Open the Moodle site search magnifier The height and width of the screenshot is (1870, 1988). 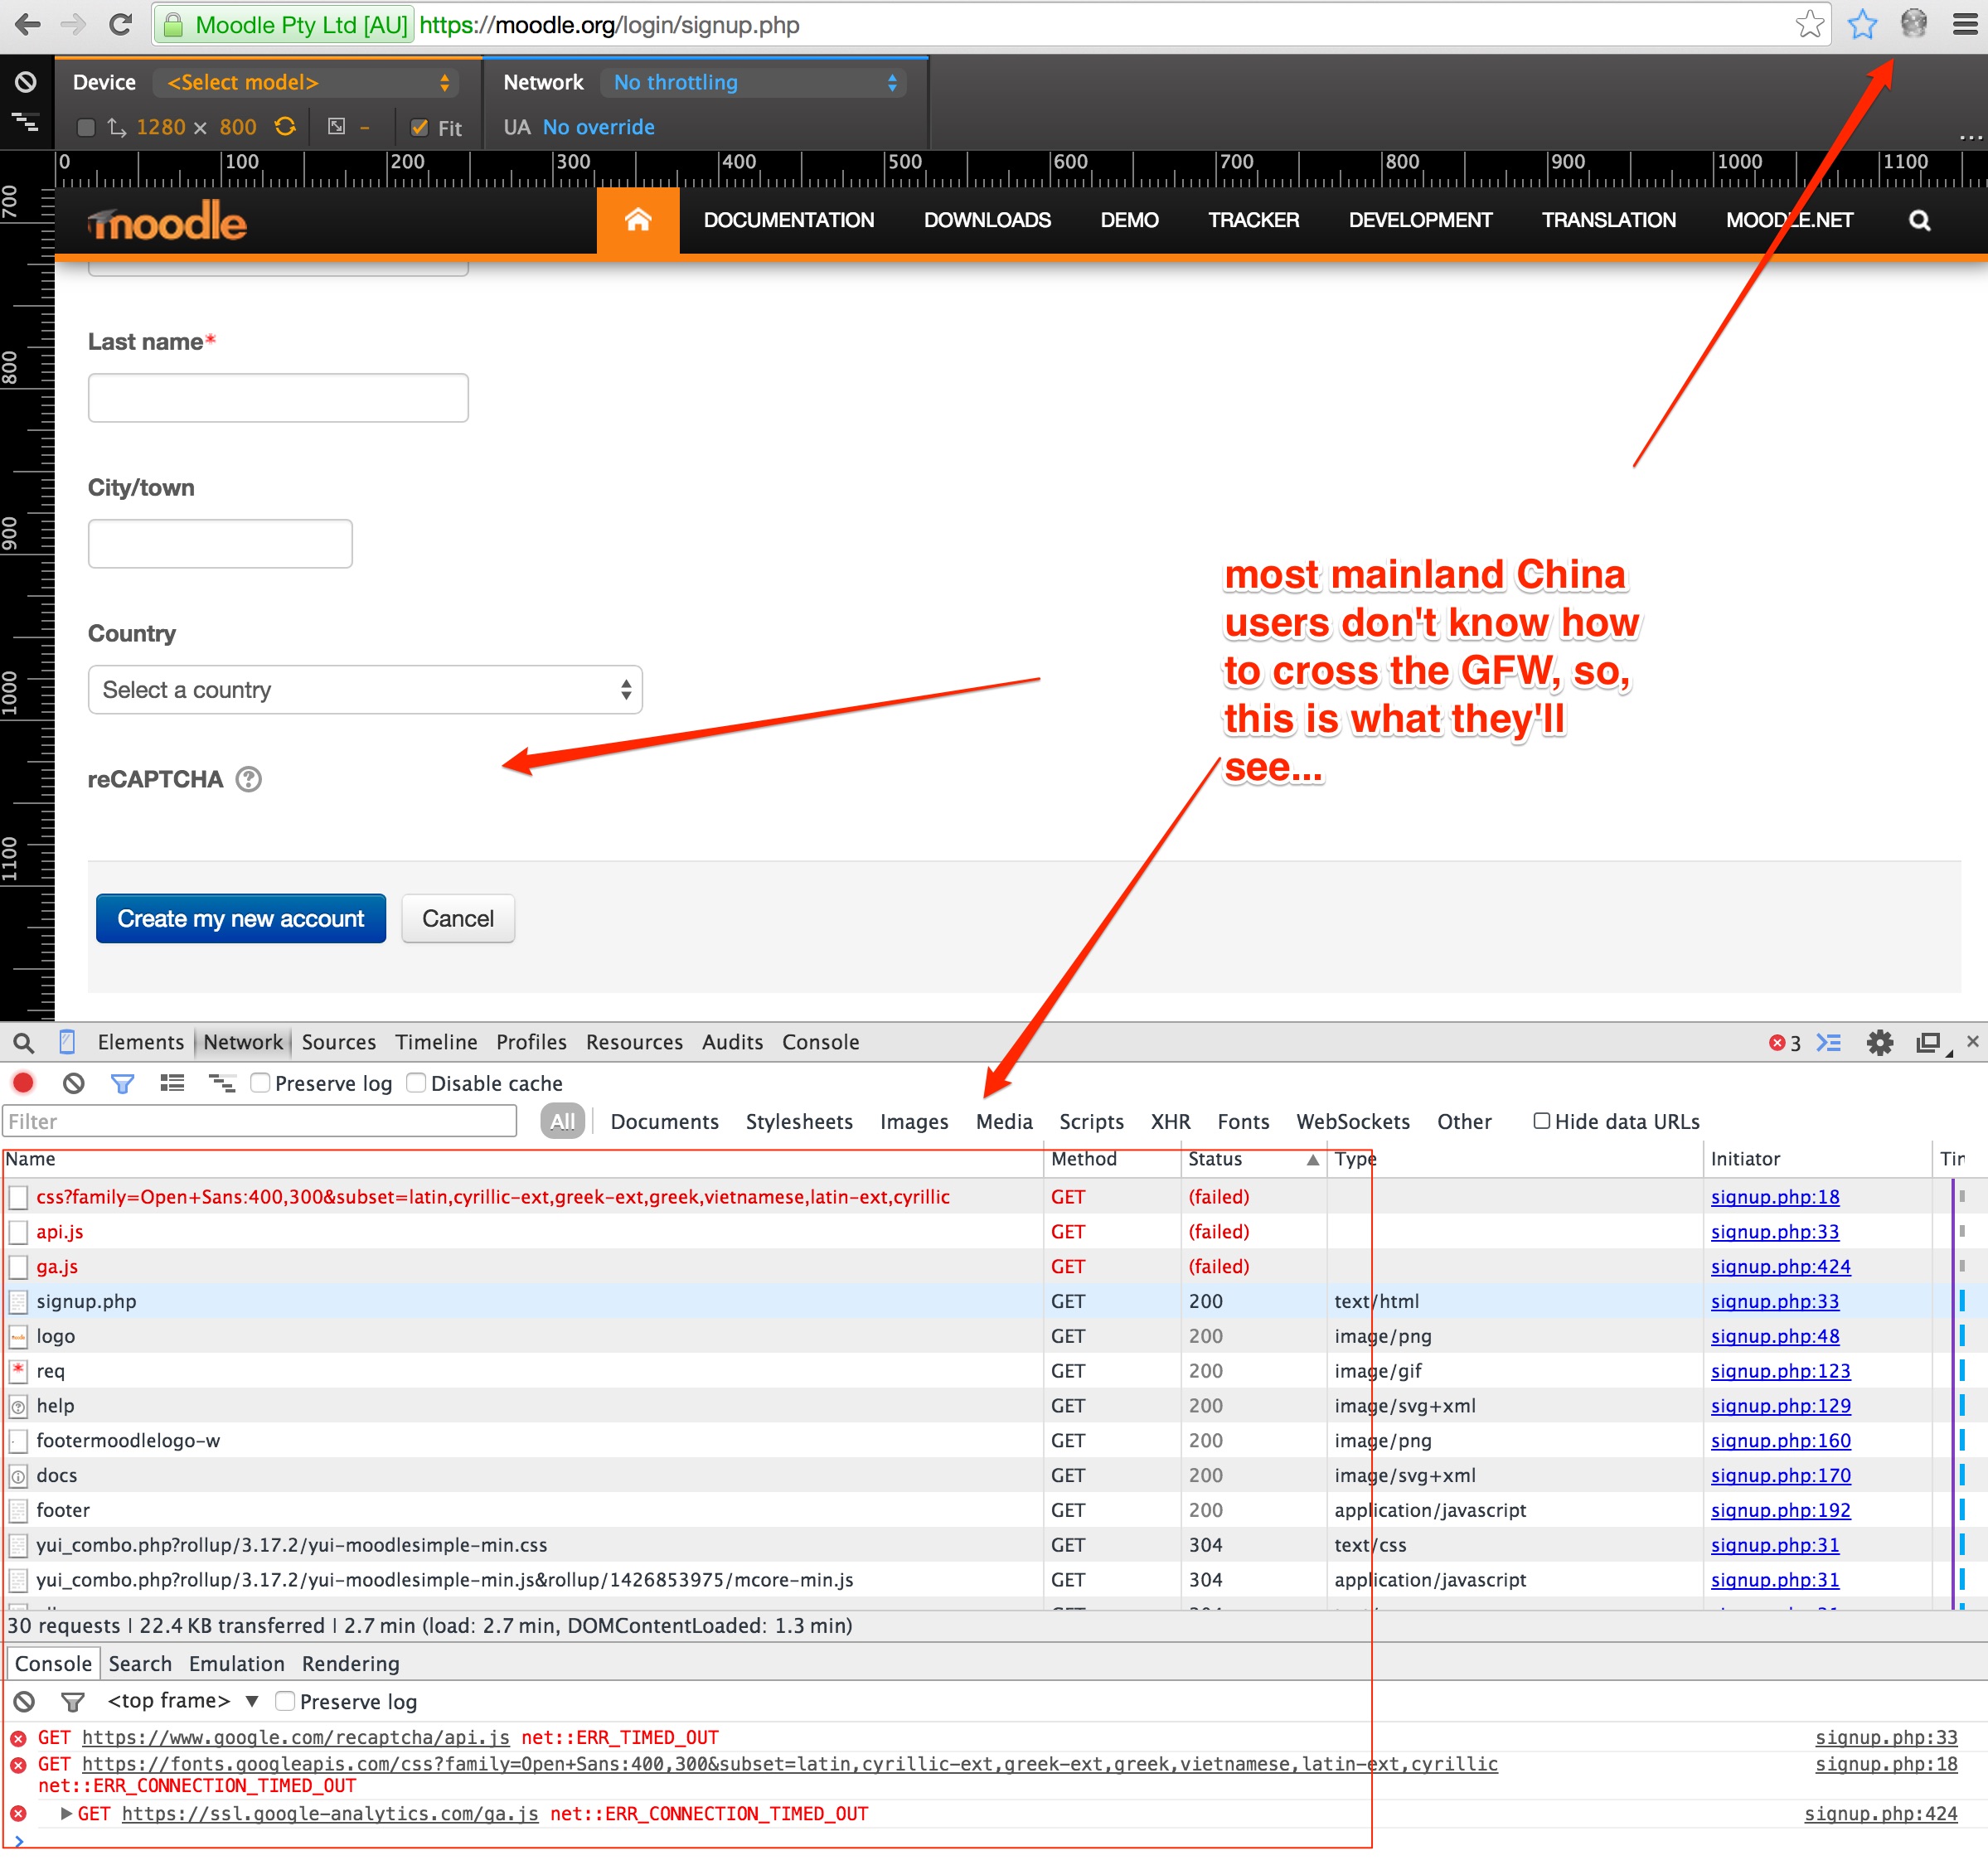(x=1919, y=220)
